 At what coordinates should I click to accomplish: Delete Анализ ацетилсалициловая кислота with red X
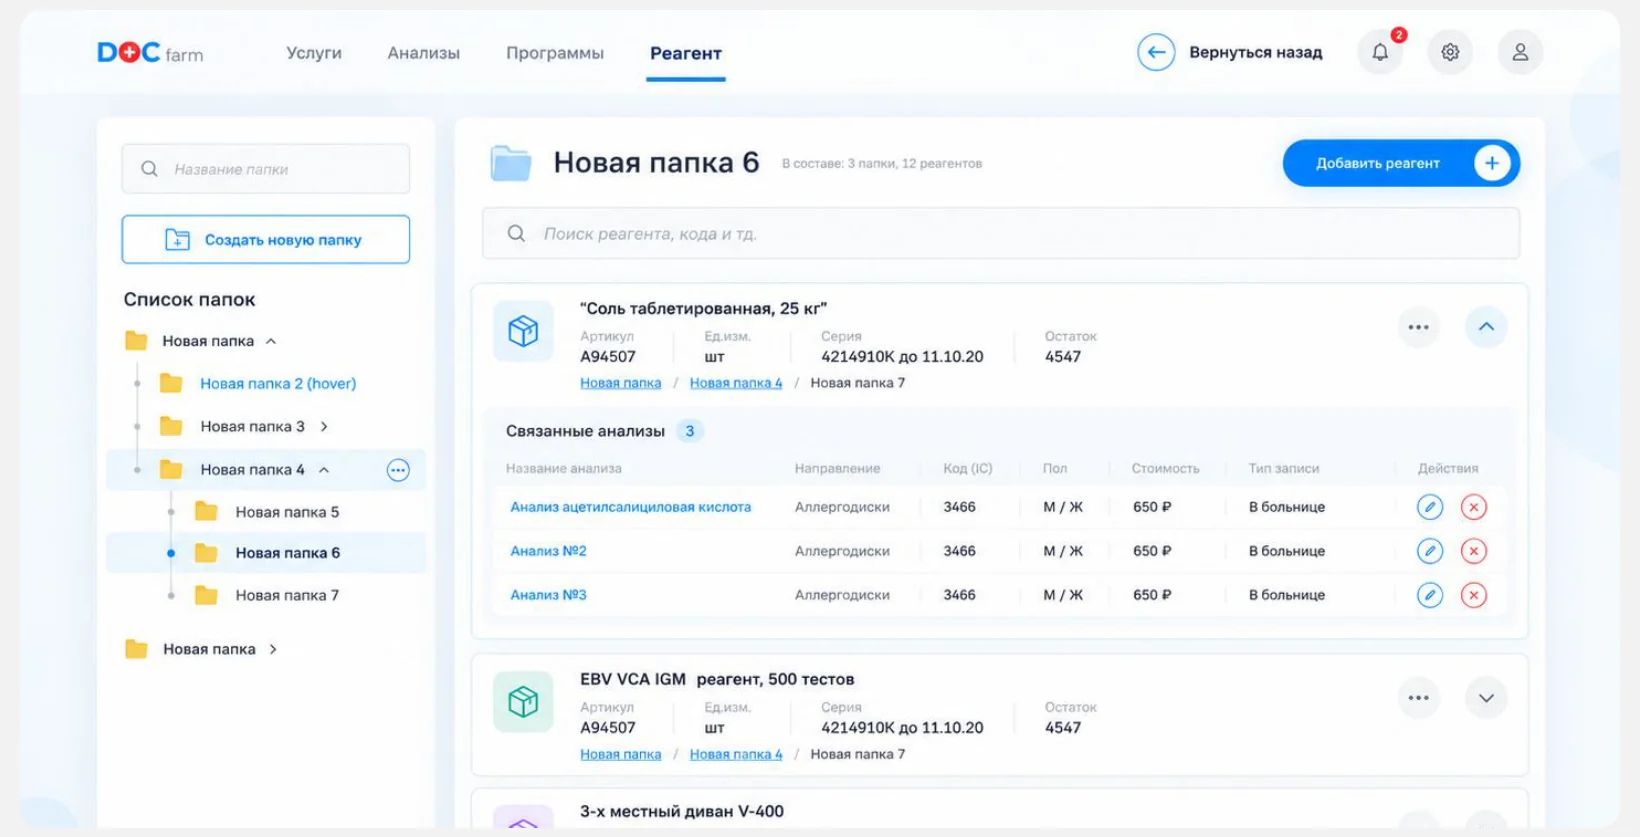(x=1473, y=507)
